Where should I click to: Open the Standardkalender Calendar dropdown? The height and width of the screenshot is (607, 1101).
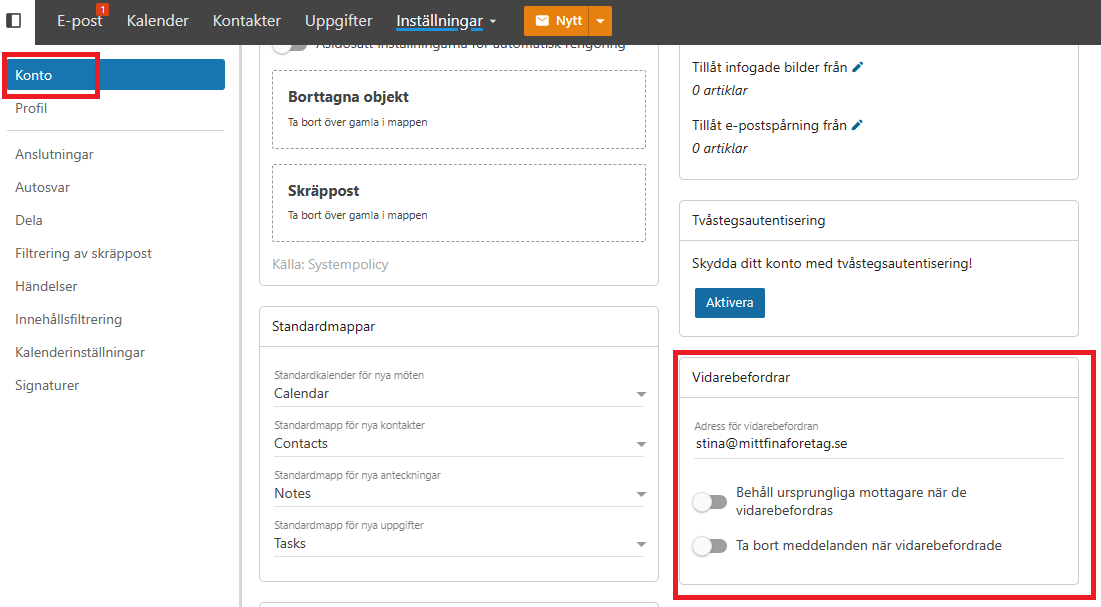459,393
